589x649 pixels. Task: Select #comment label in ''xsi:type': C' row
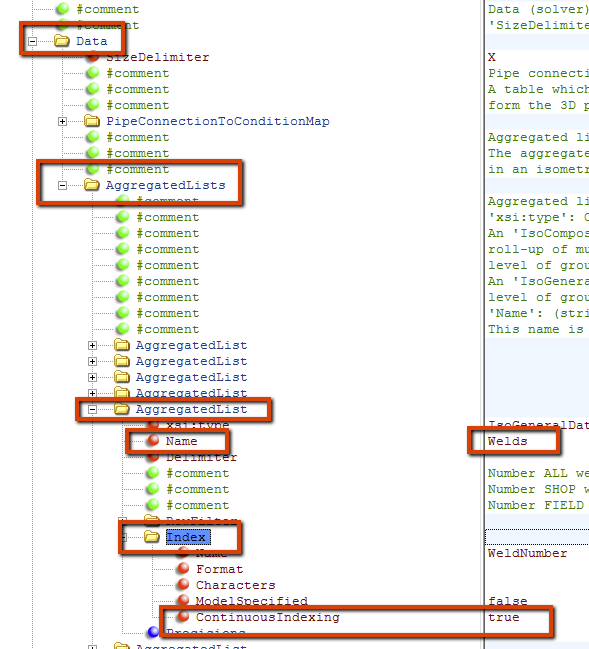[x=168, y=217]
